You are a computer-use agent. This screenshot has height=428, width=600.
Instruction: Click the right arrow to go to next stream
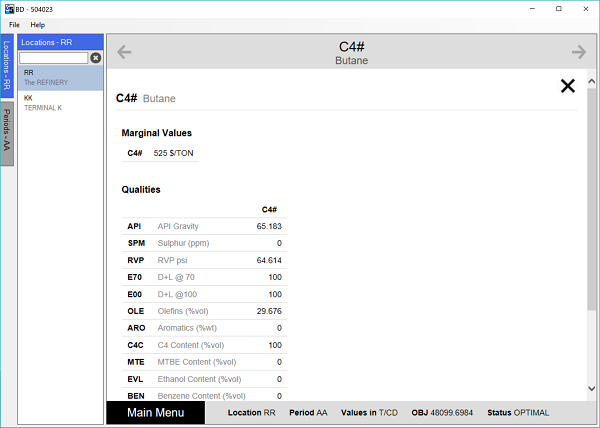(x=578, y=52)
